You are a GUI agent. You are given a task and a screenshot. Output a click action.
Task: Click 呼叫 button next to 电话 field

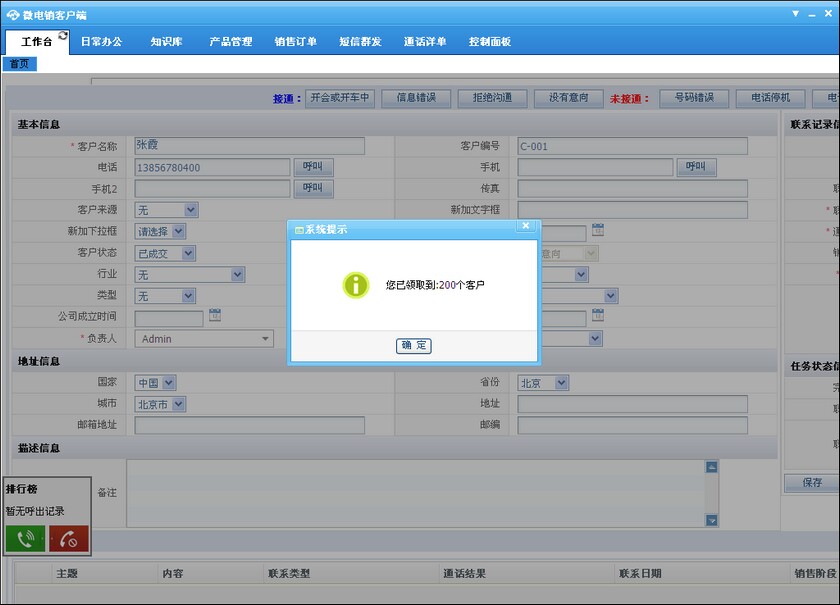click(x=313, y=167)
